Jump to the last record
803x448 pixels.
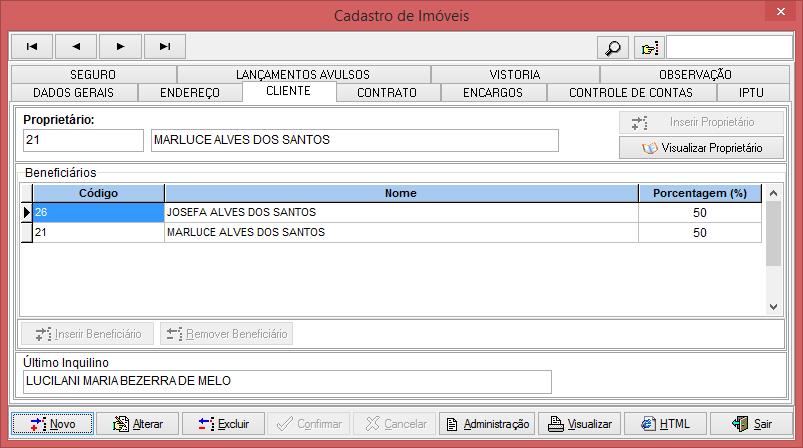tap(165, 46)
